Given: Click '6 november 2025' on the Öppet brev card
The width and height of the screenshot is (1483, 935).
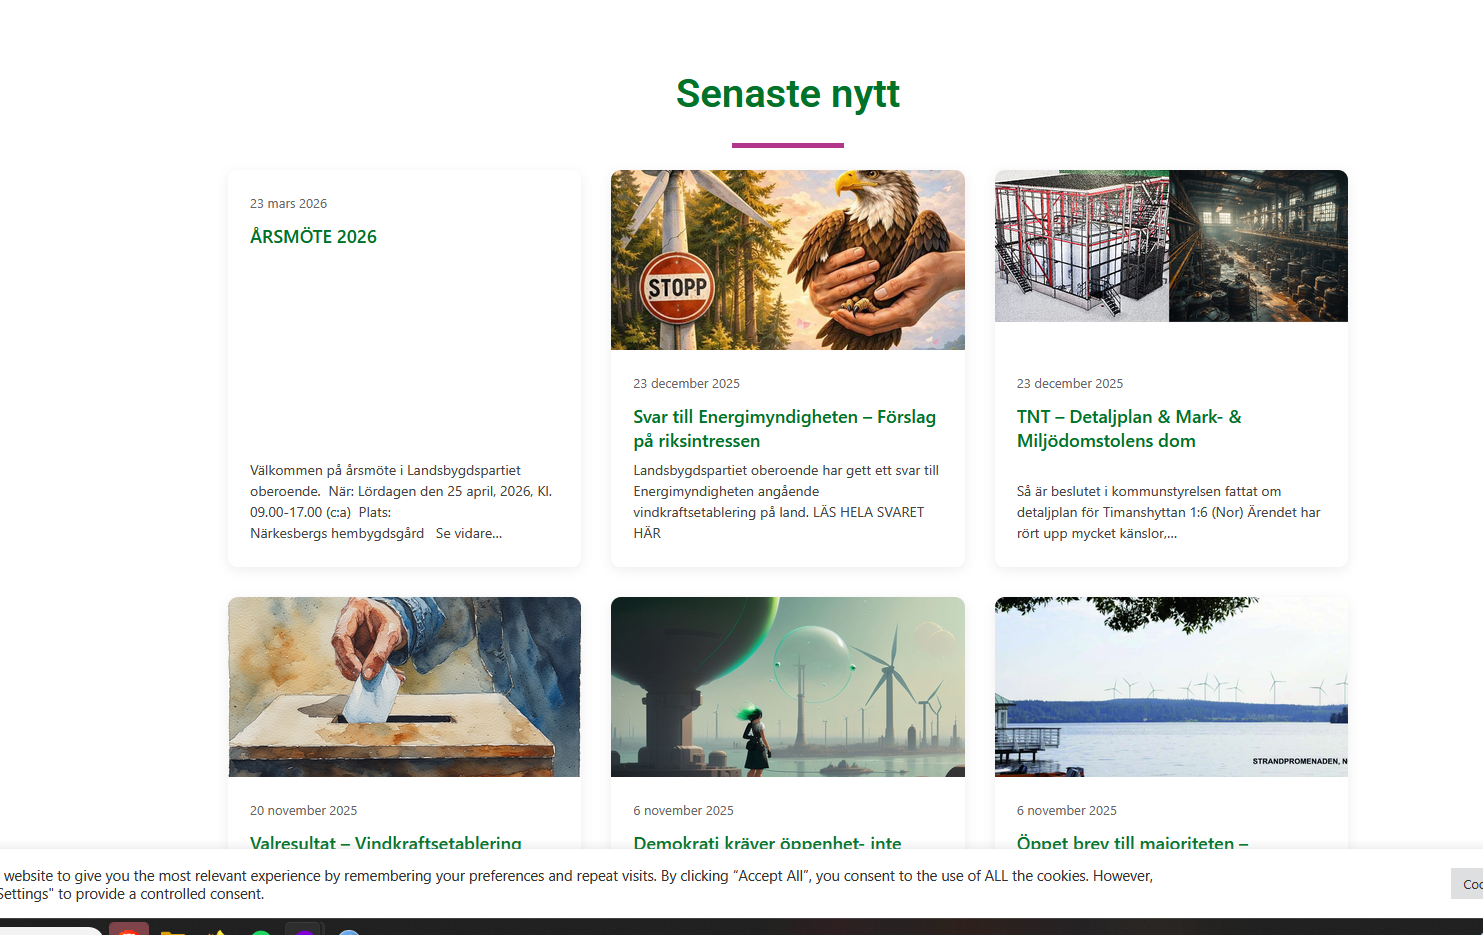Looking at the screenshot, I should (x=1067, y=811).
